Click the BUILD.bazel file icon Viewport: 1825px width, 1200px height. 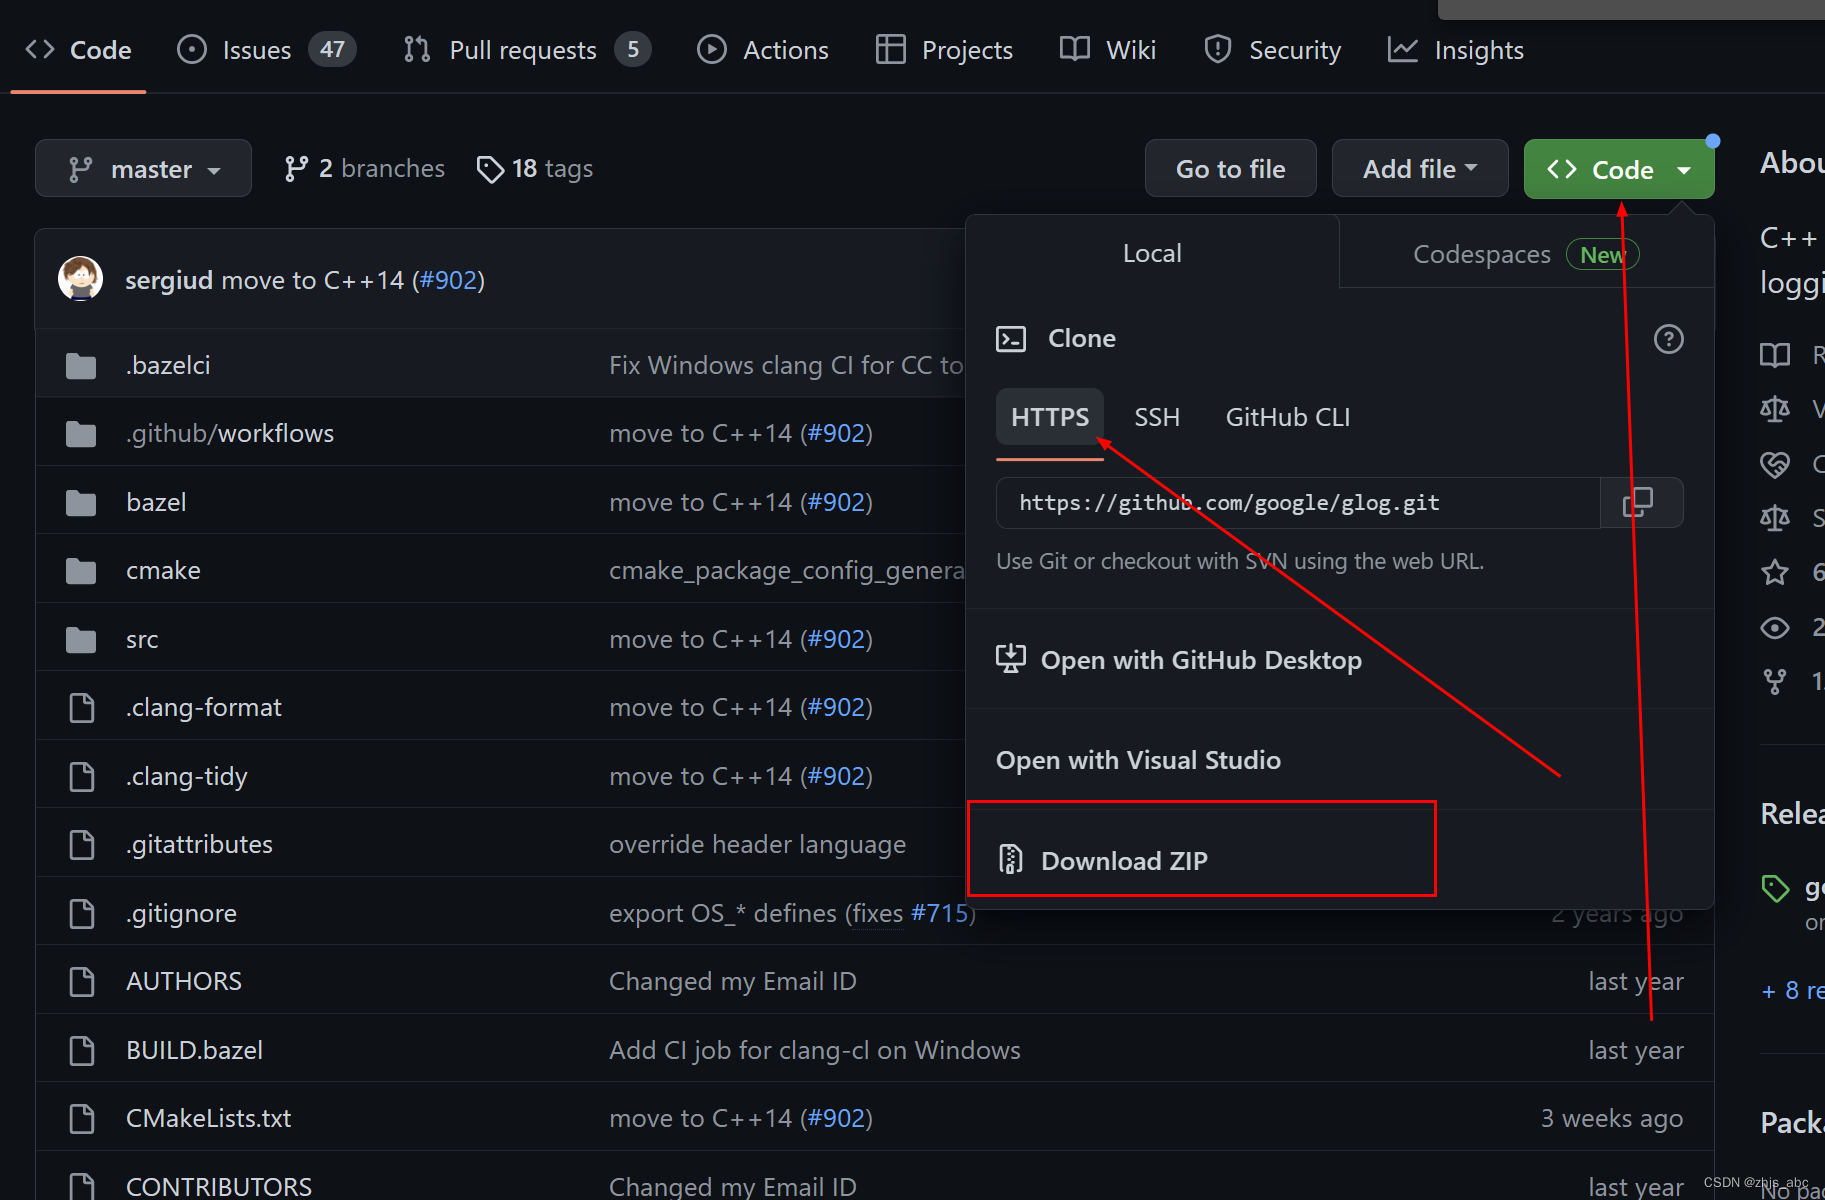(81, 1051)
